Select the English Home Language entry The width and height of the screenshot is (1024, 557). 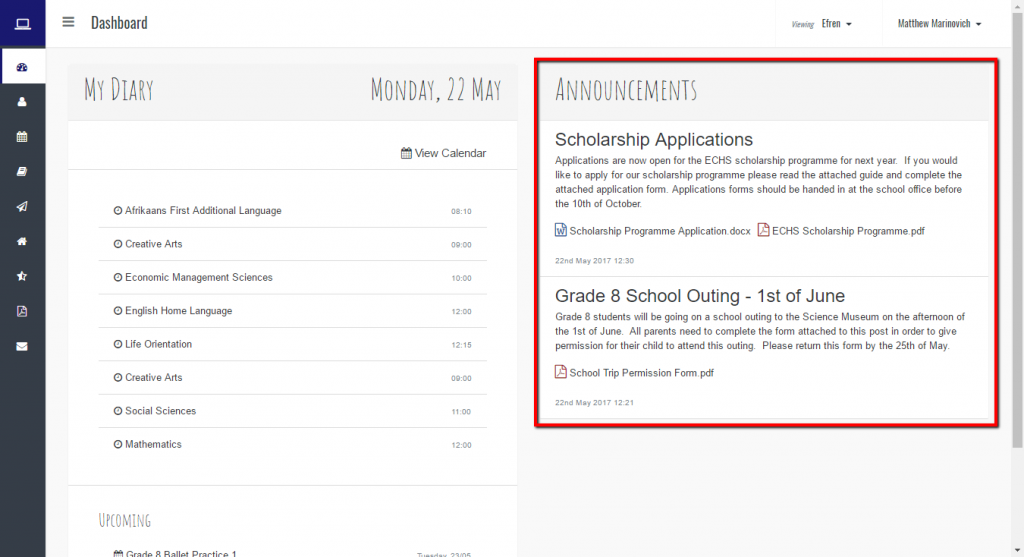[293, 311]
